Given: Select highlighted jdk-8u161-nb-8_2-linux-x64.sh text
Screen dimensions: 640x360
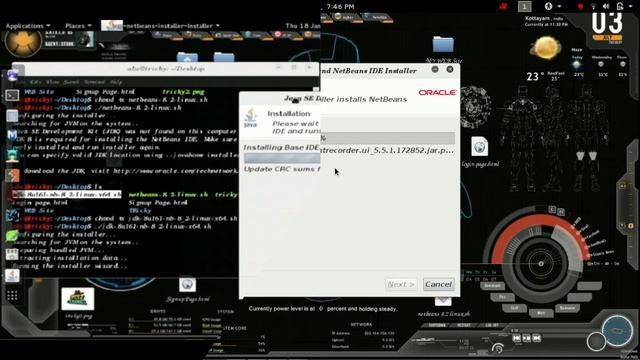Looking at the screenshot, I should coord(67,194).
